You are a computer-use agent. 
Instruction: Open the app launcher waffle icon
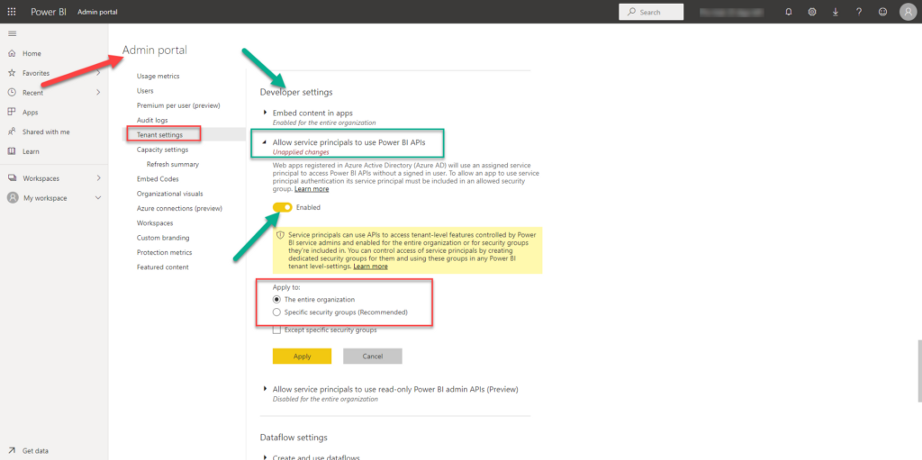coord(12,12)
